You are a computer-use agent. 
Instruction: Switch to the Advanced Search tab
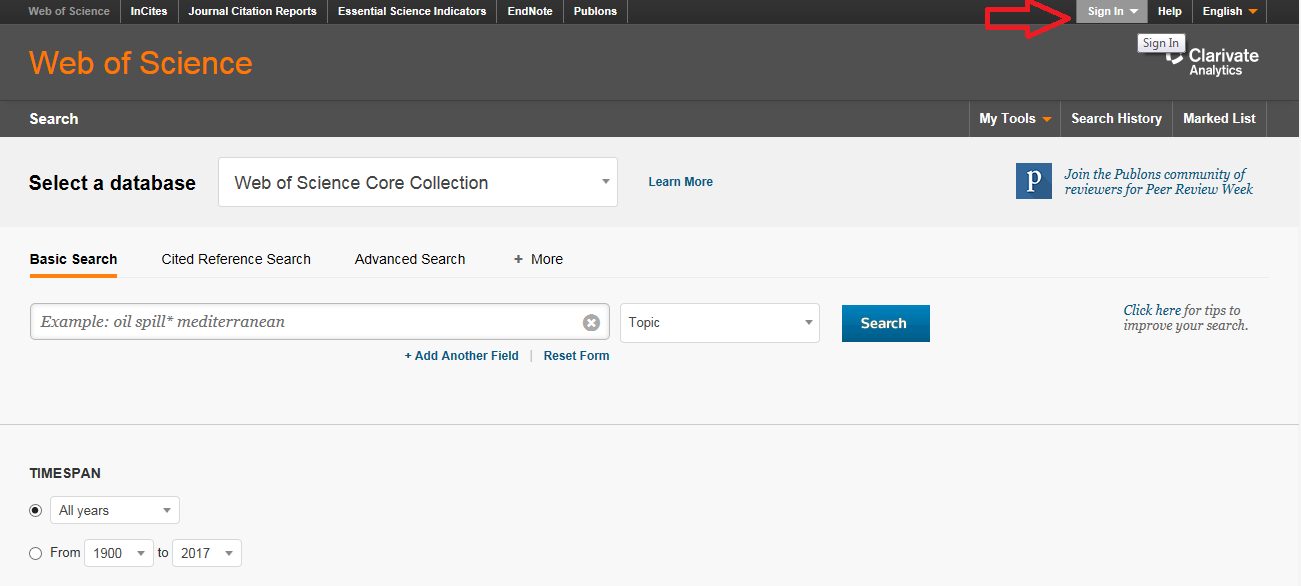410,259
